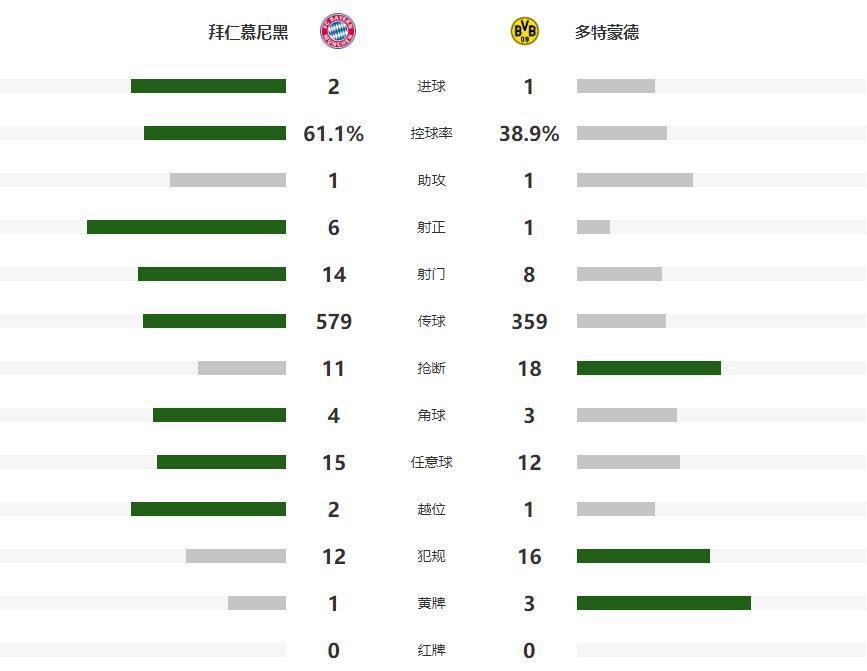This screenshot has width=867, height=671.
Task: Select the 射门 shots stat label
Action: 431,274
